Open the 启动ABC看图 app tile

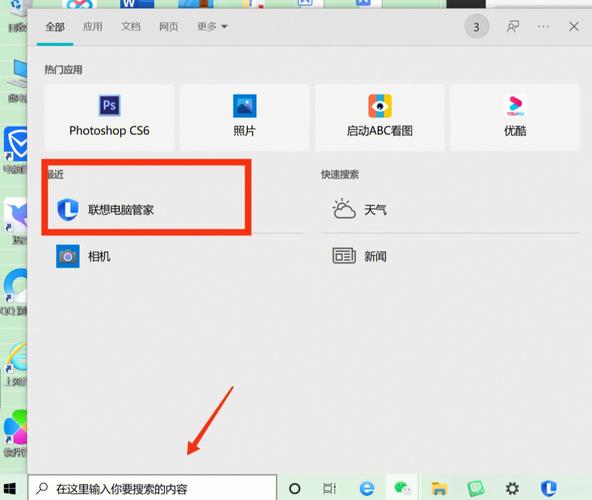pos(379,117)
